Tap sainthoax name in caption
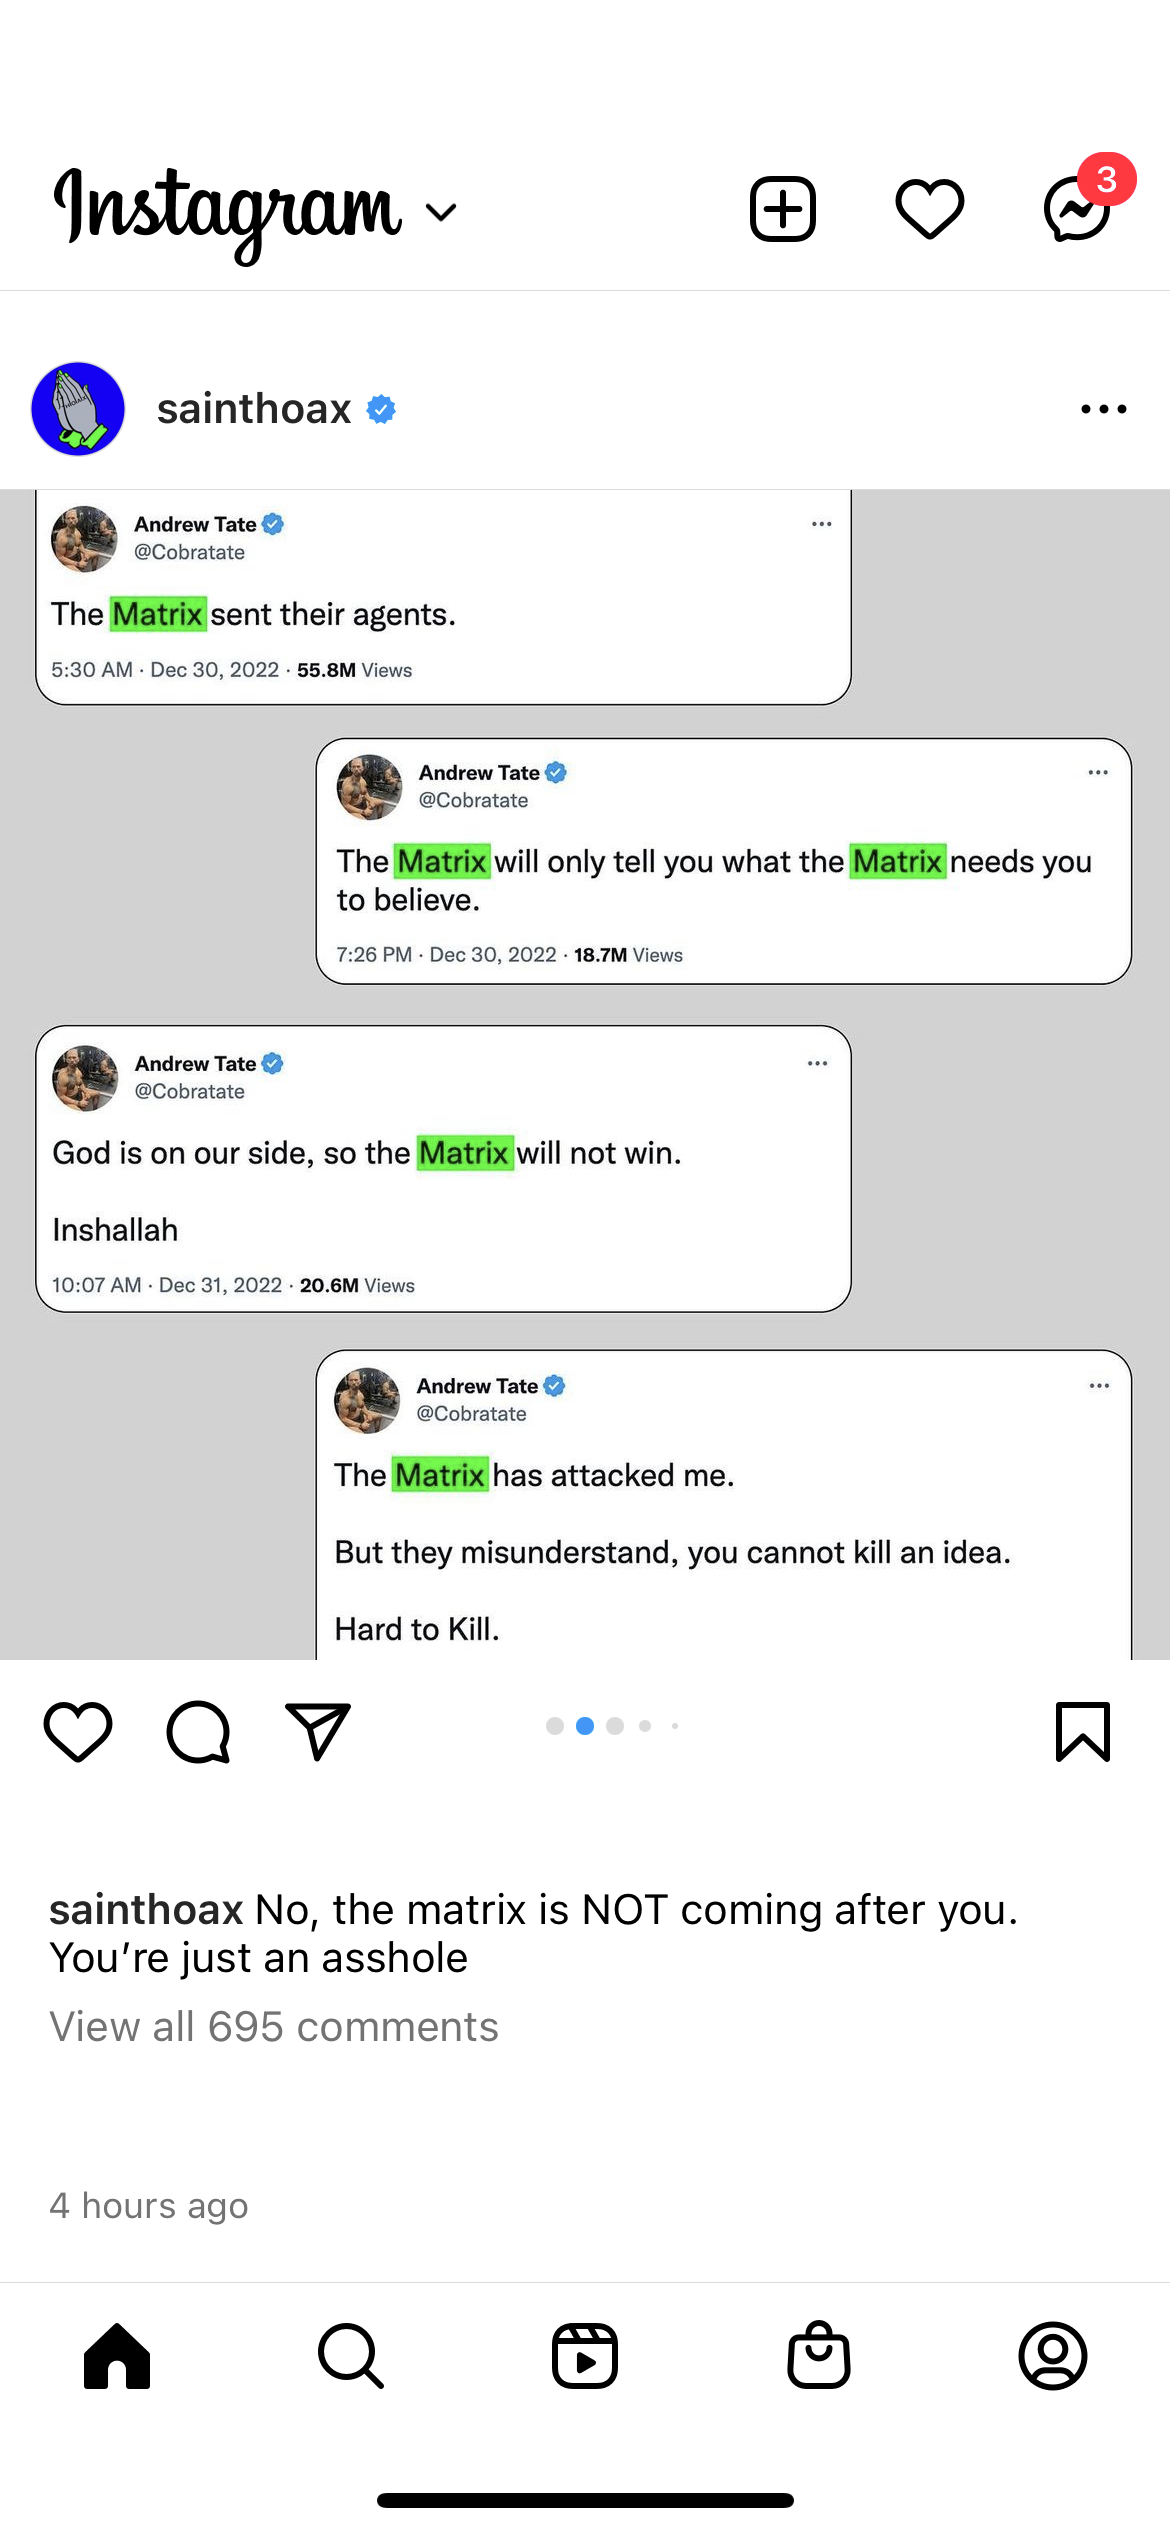This screenshot has width=1170, height=2532. 146,1910
